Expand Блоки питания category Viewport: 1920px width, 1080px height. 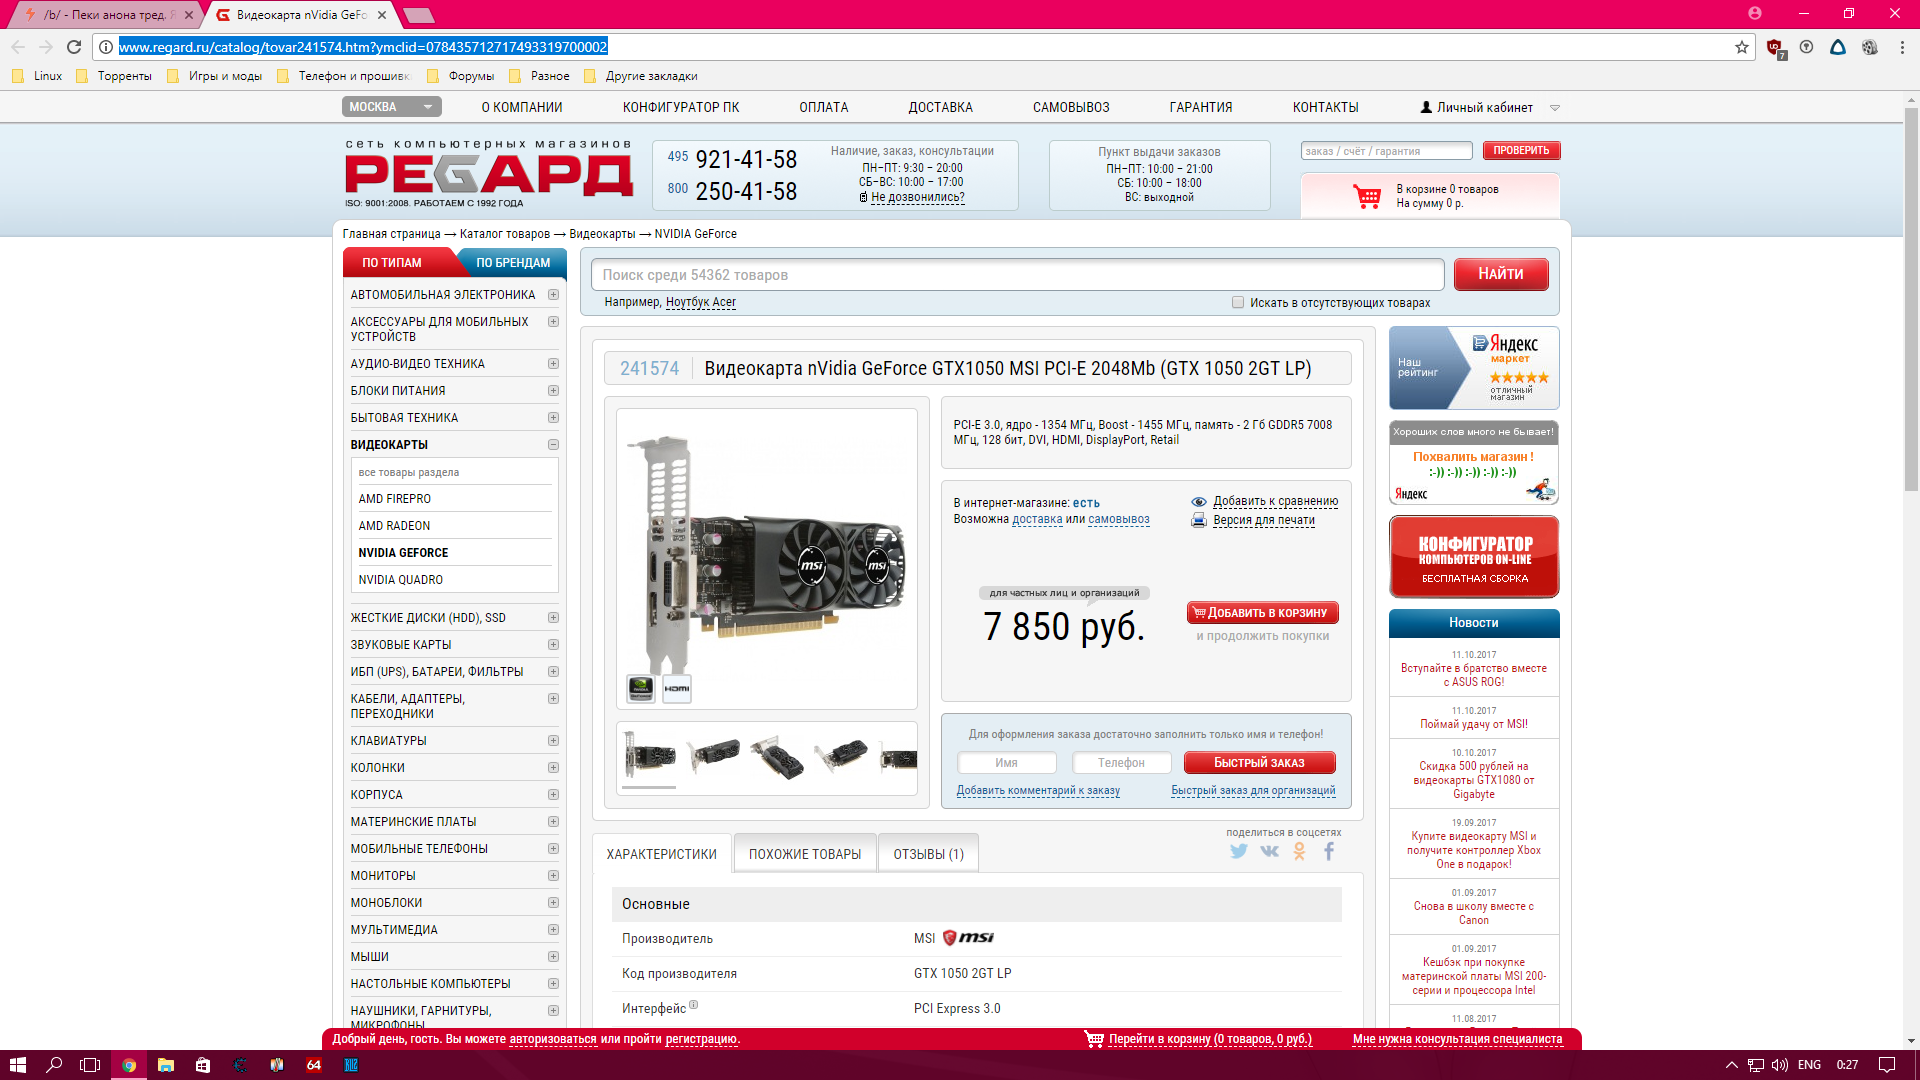553,391
